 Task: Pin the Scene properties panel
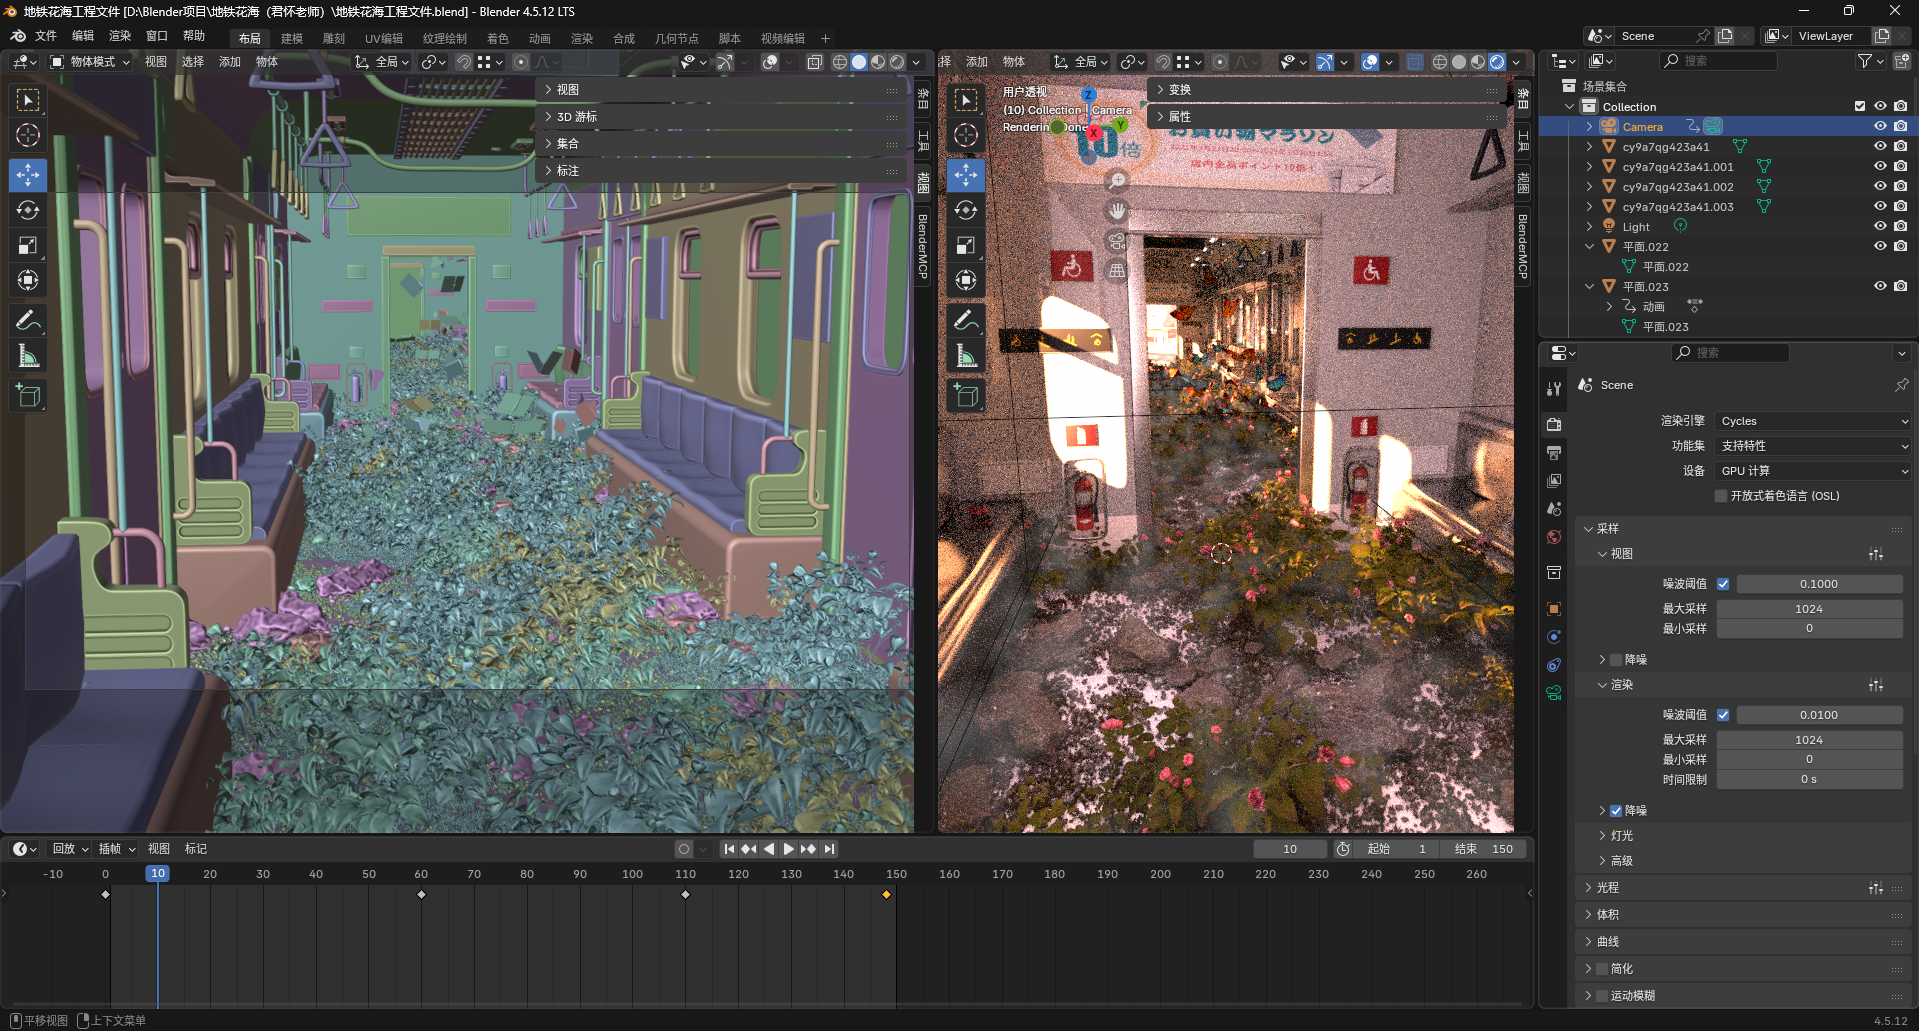click(1901, 385)
